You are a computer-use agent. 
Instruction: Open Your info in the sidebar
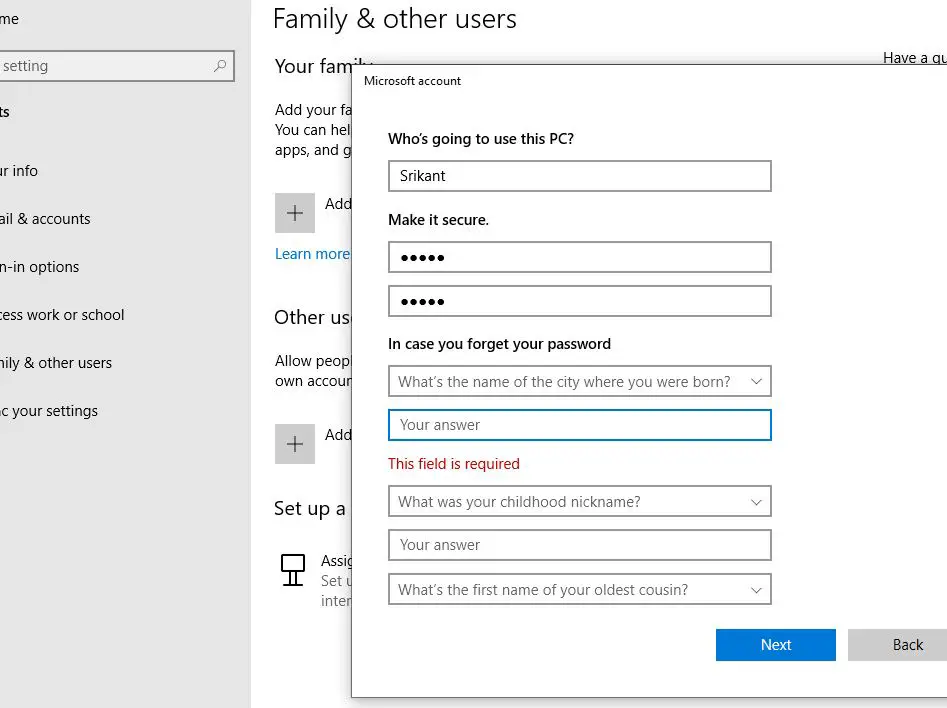pyautogui.click(x=19, y=171)
